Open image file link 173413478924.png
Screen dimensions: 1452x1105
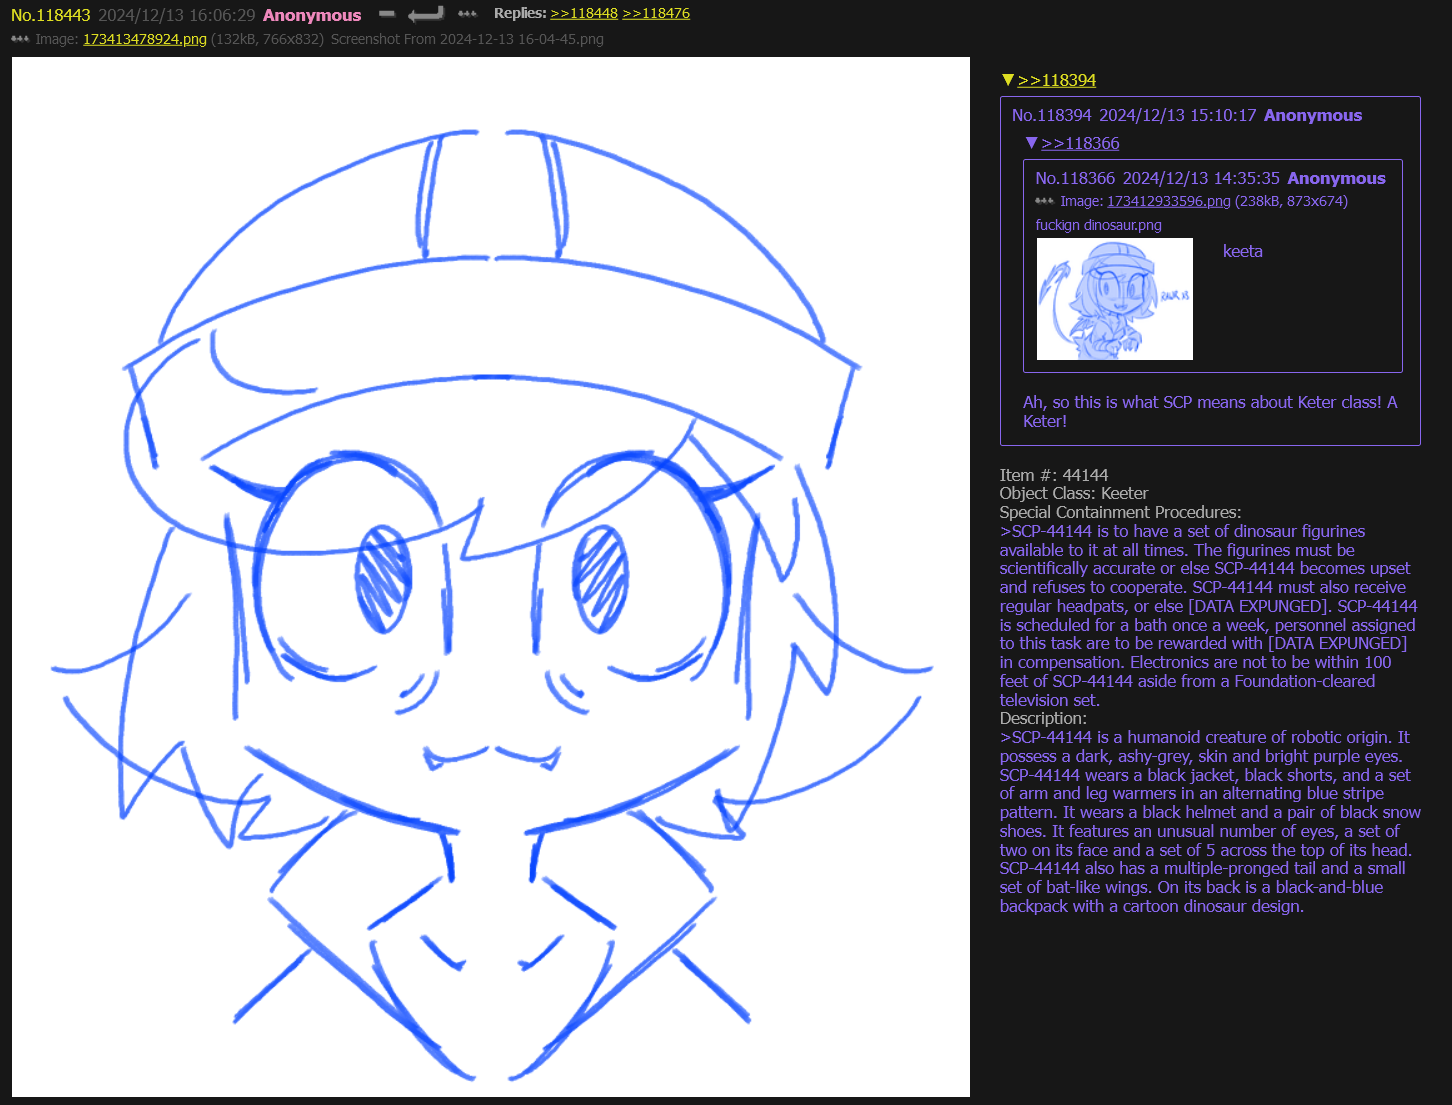145,39
